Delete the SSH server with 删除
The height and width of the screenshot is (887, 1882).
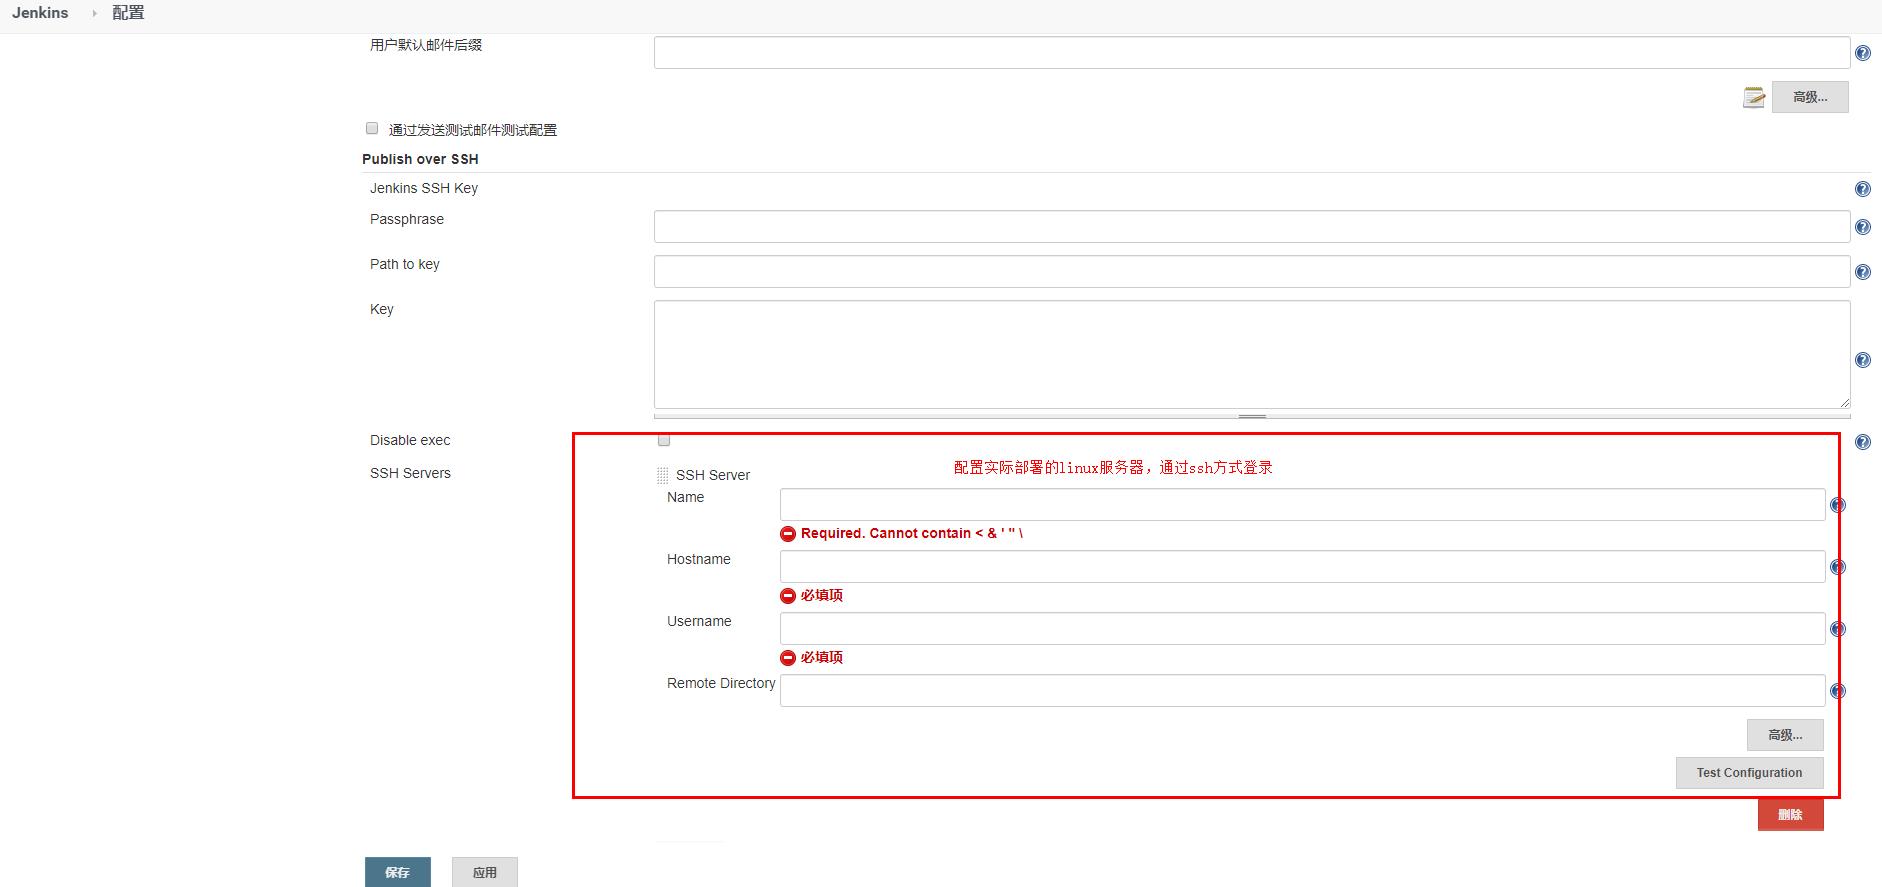[x=1791, y=815]
